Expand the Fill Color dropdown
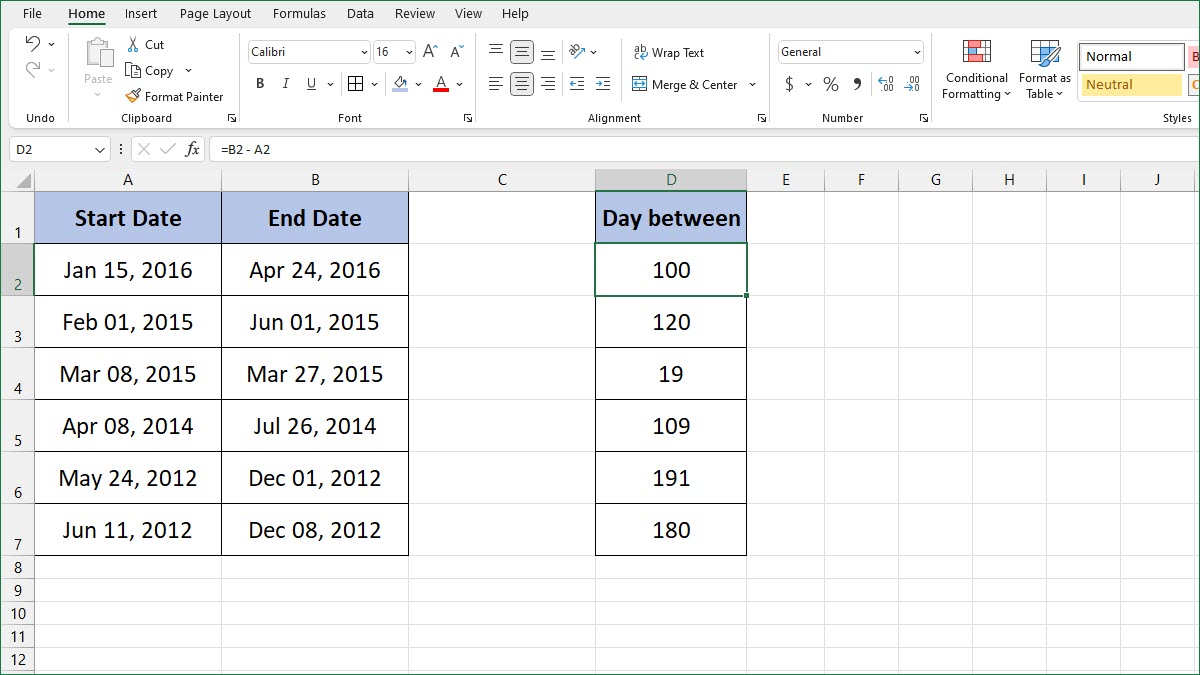 pos(419,84)
